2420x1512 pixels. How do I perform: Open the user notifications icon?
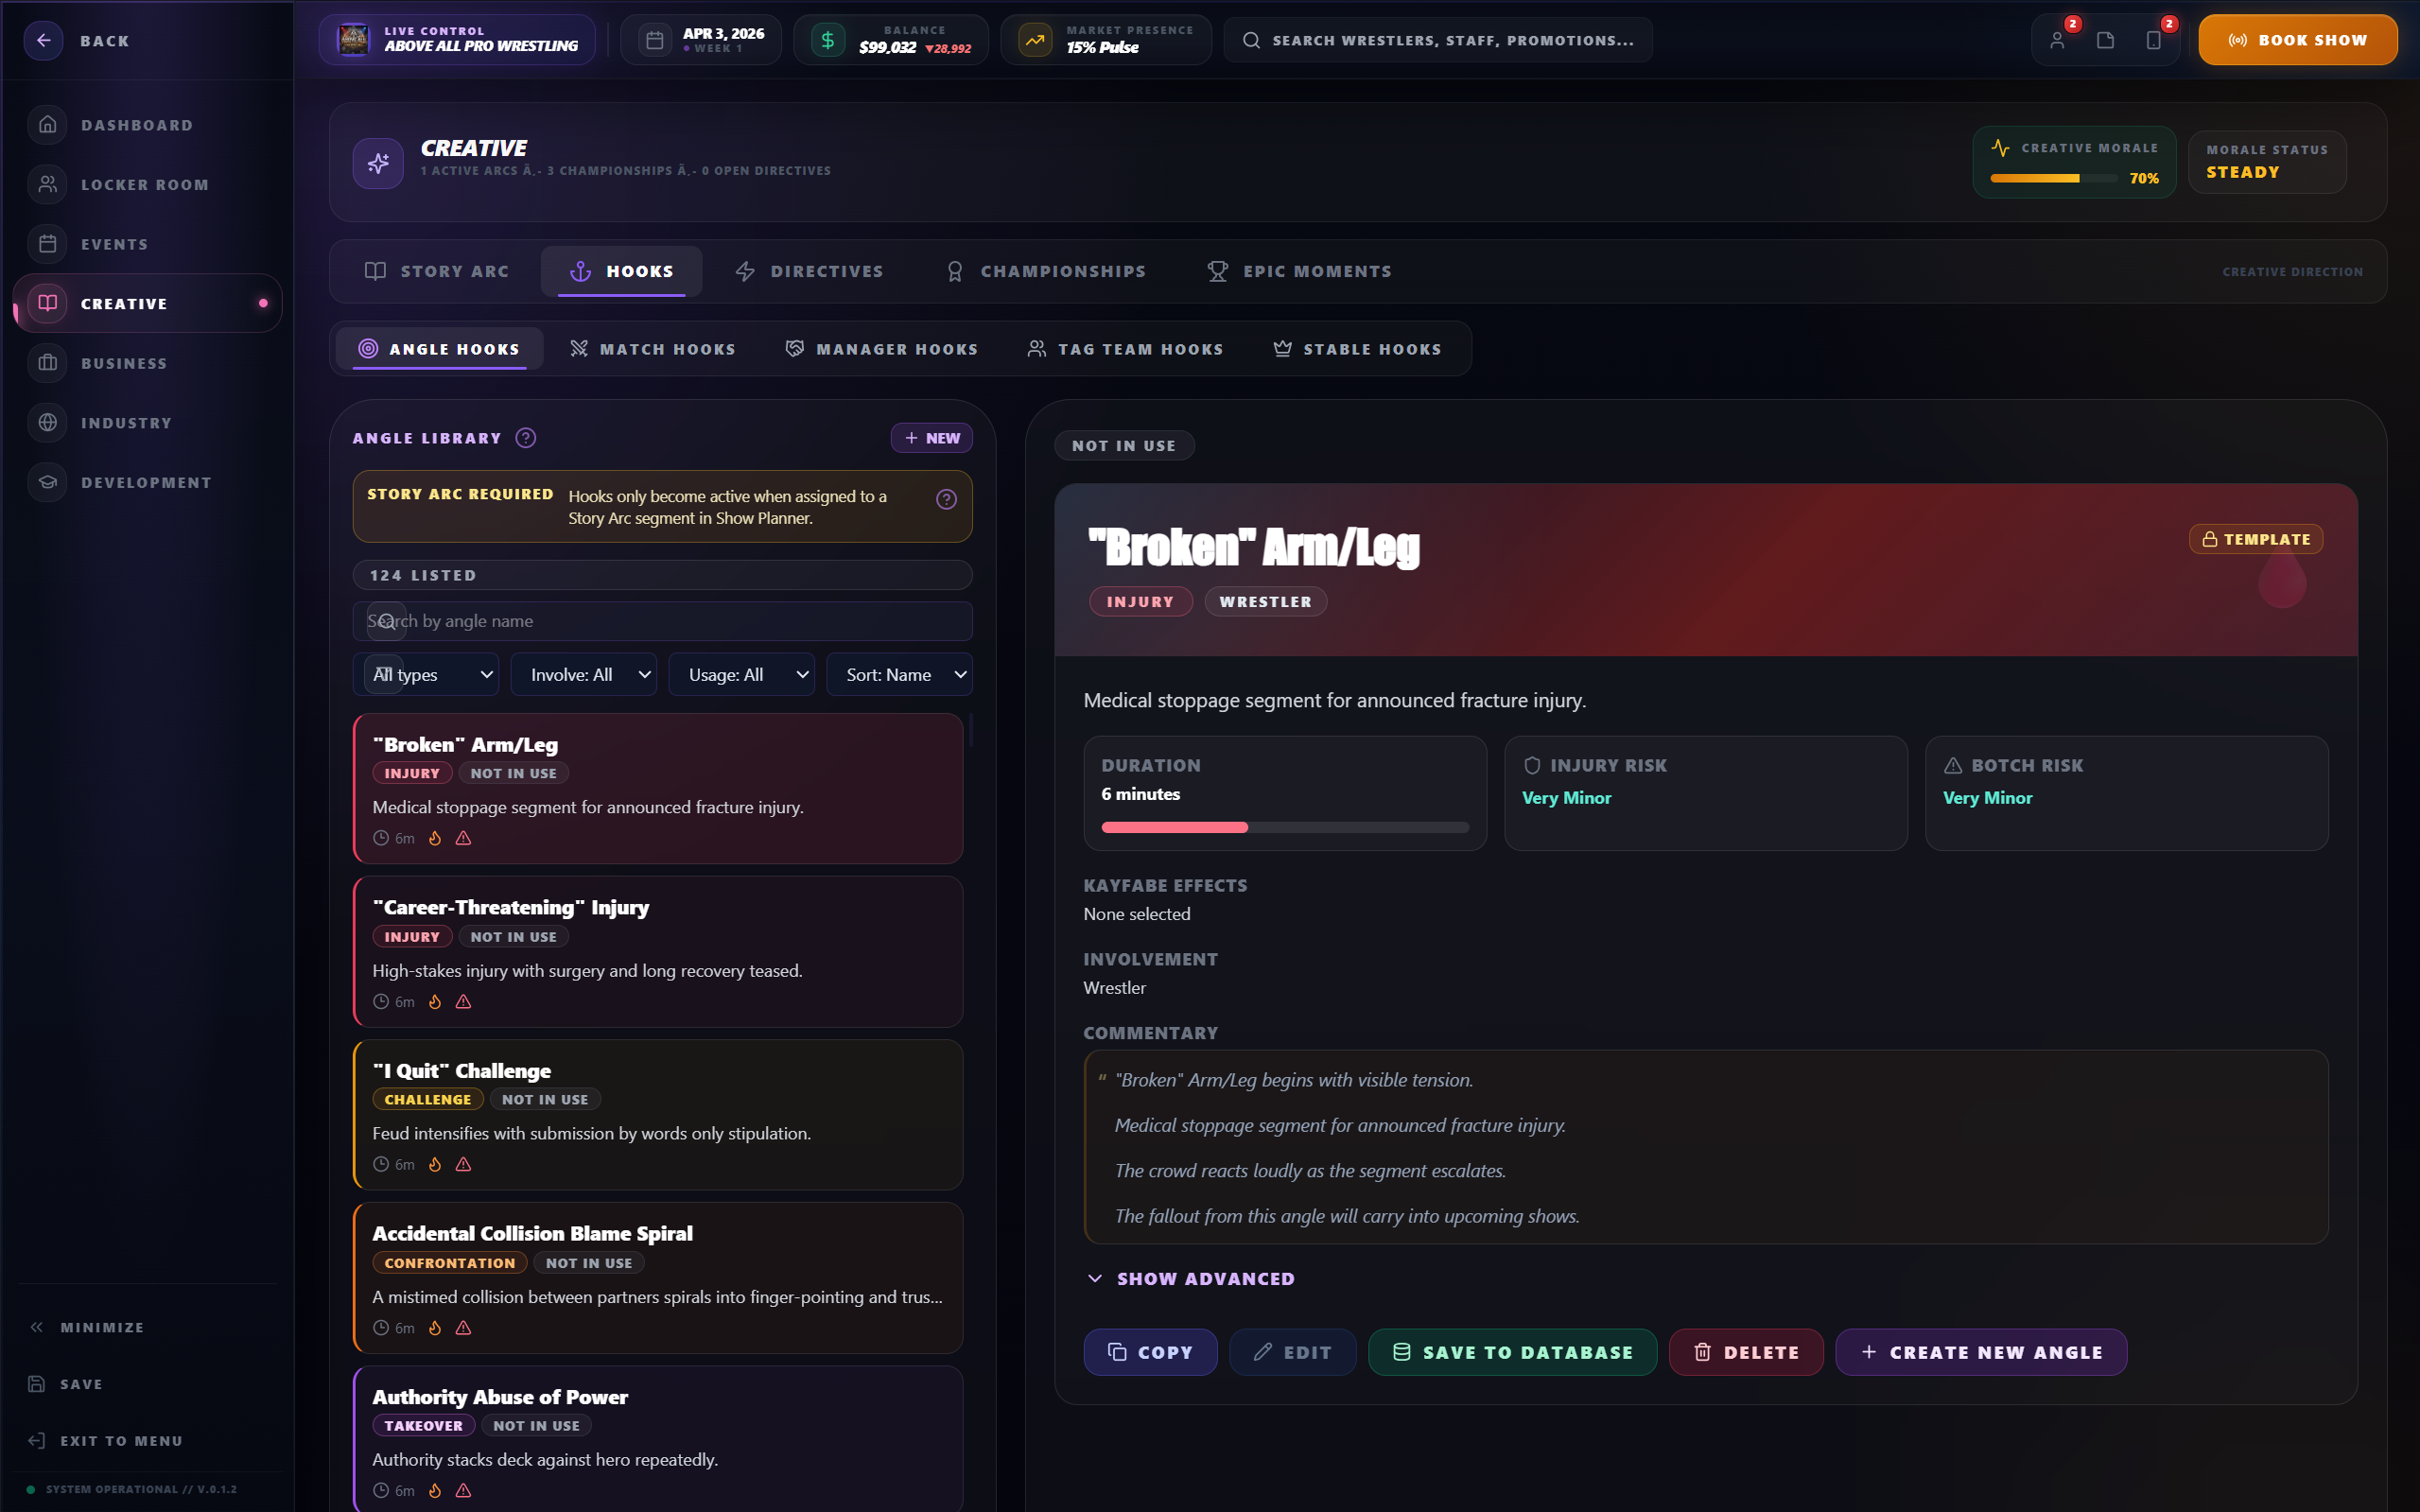click(x=2057, y=41)
